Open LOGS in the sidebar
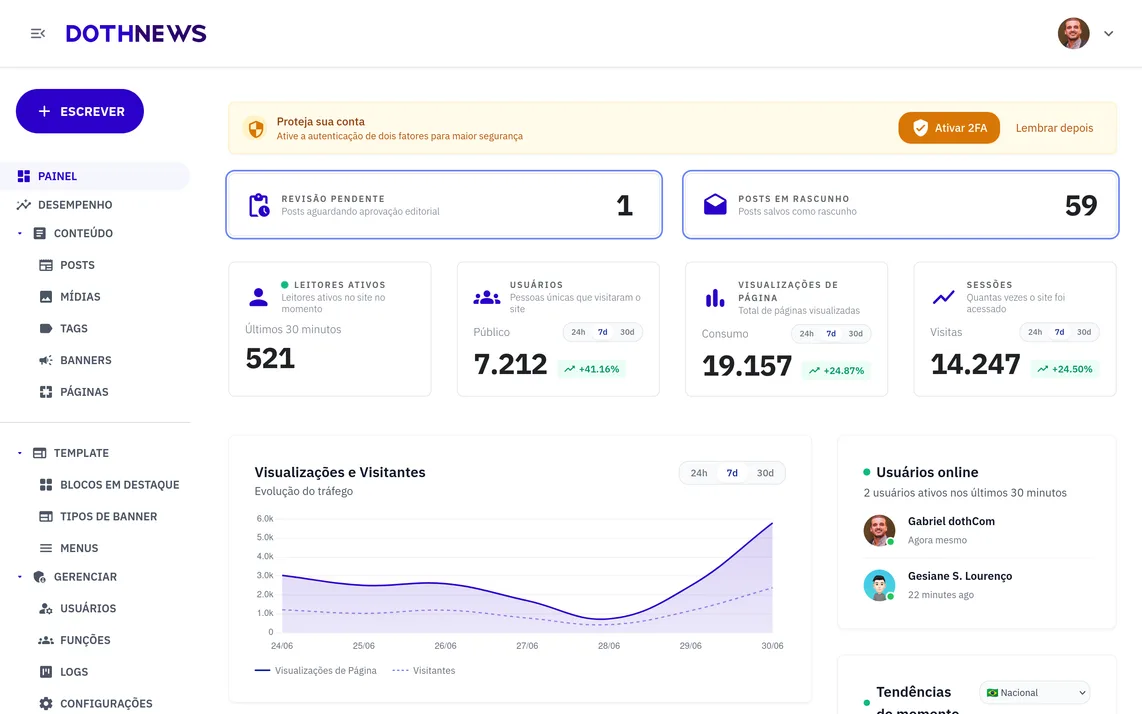 74,672
